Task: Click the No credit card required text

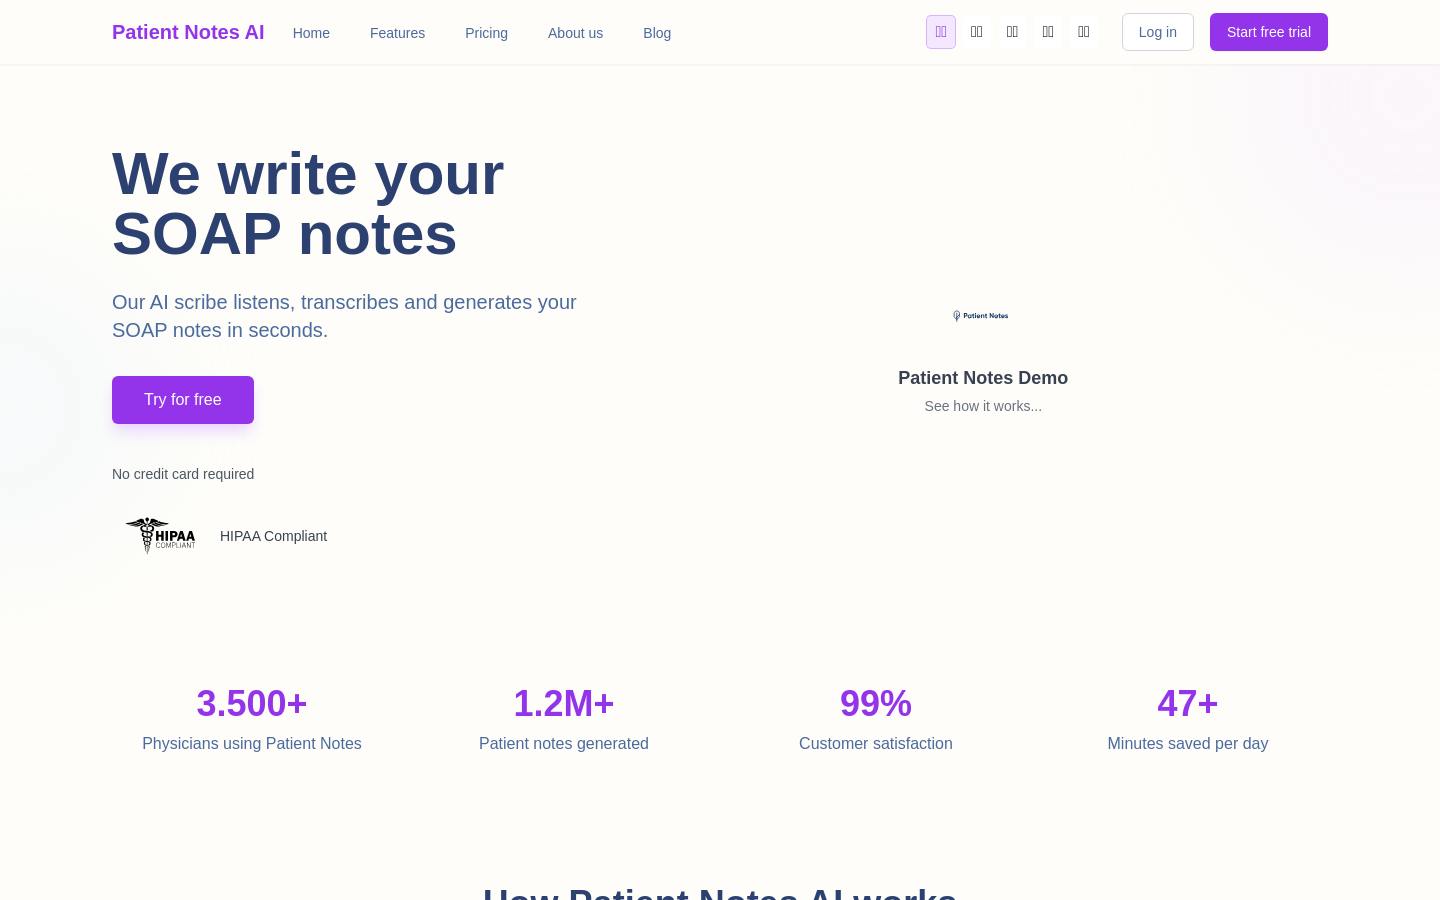Action: tap(183, 474)
